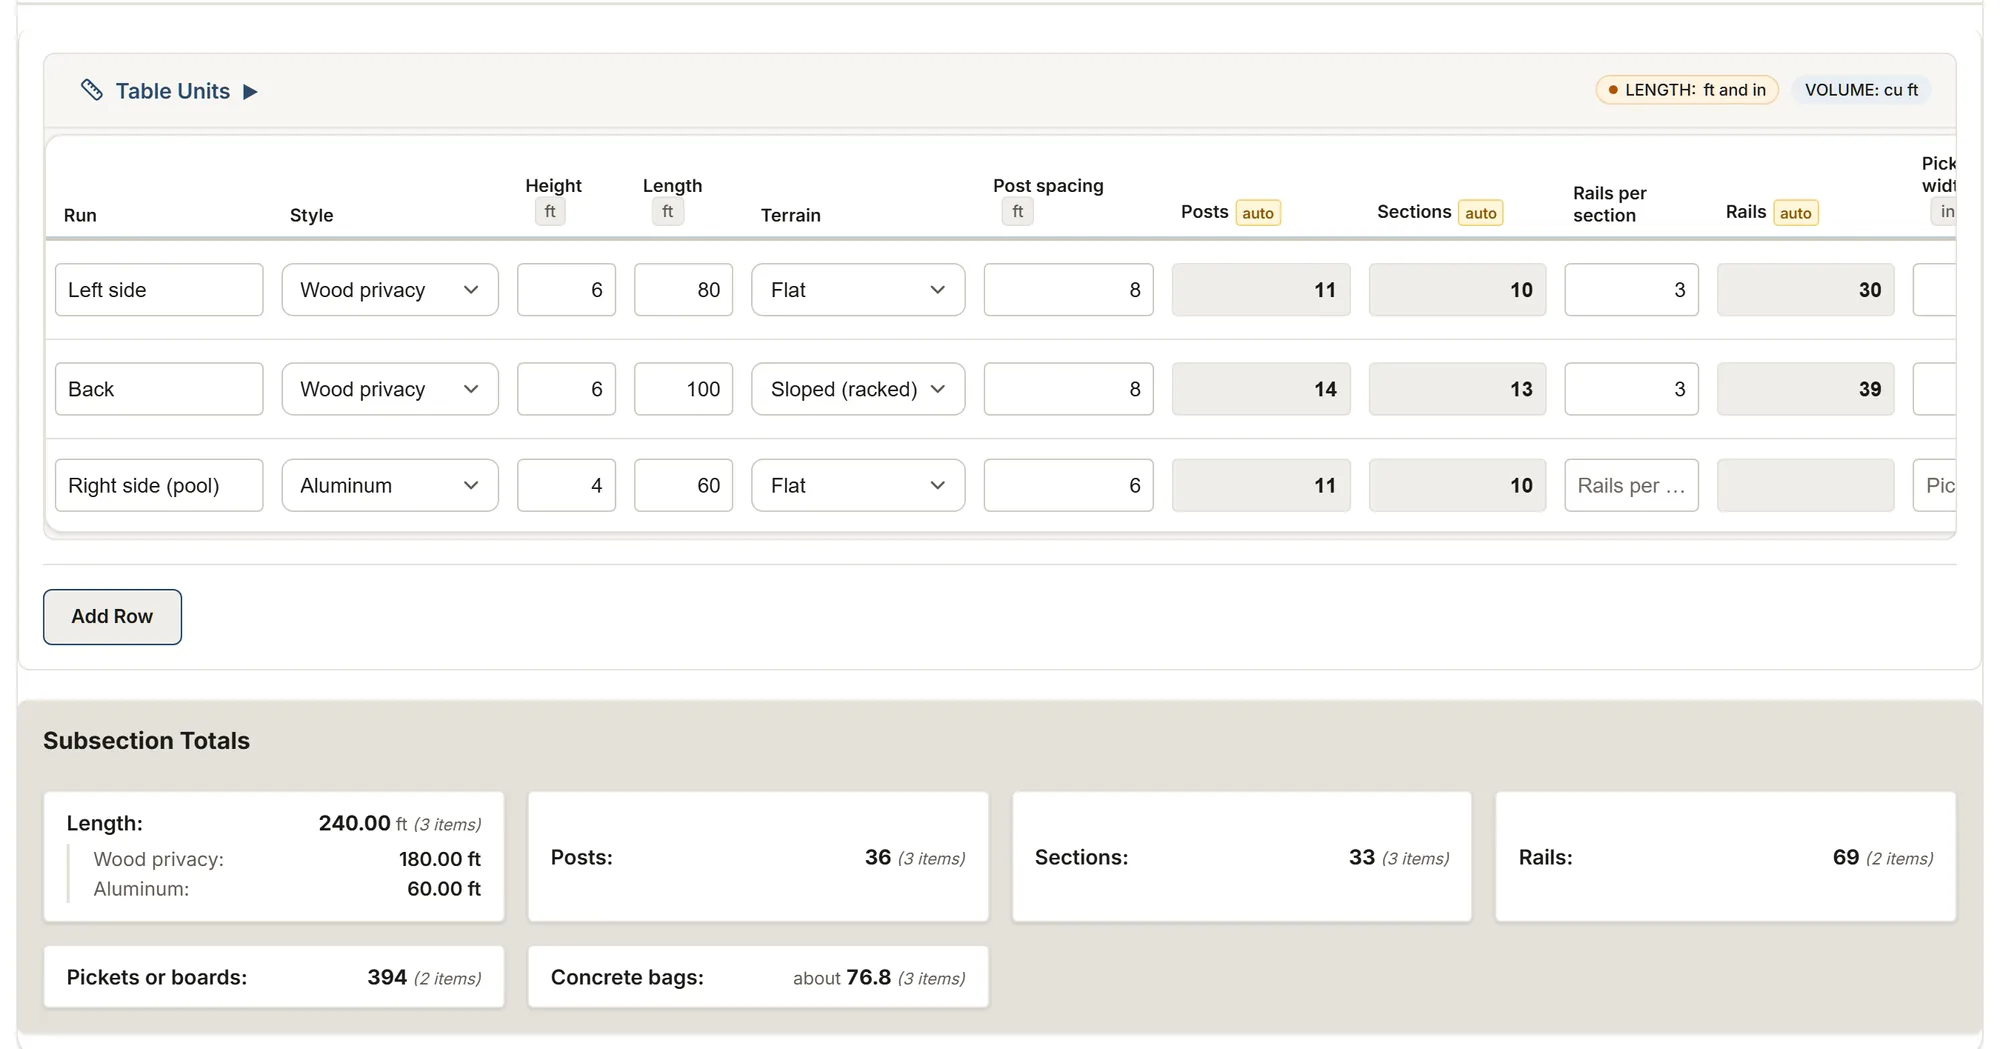Viewport: 2000px width, 1049px height.
Task: Click the Add Row button
Action: 112,617
